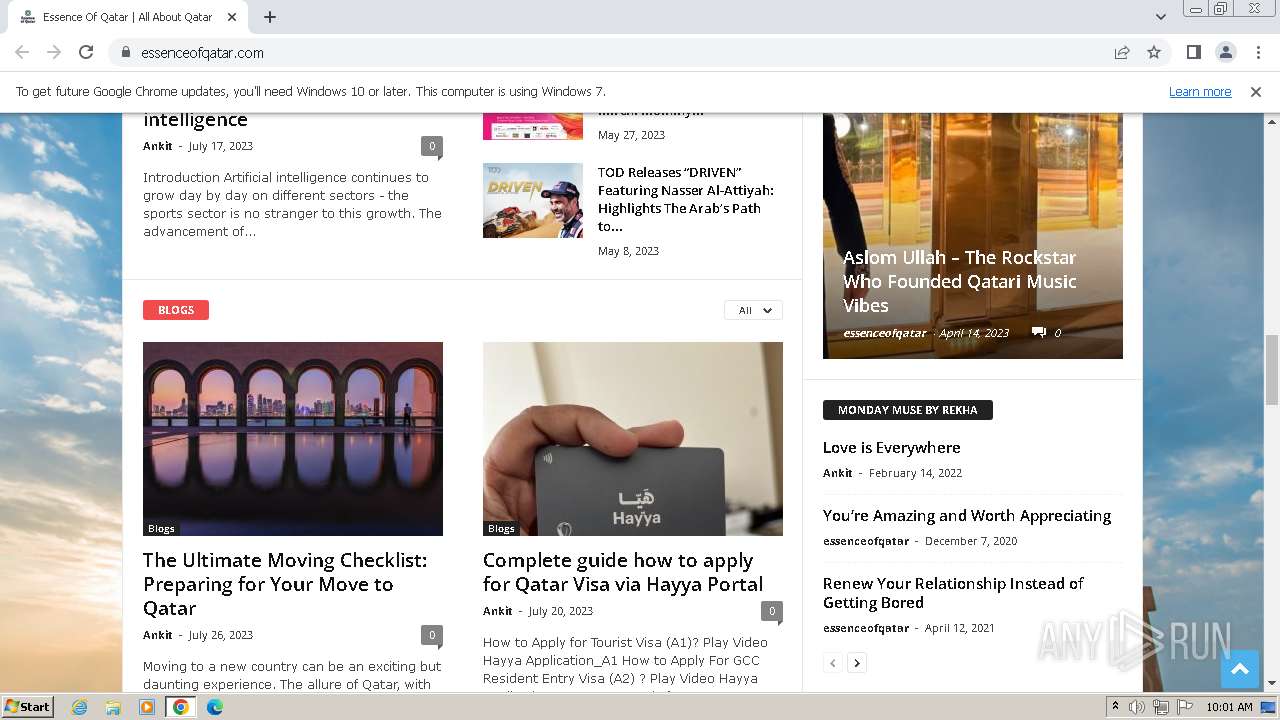The width and height of the screenshot is (1280, 720).
Task: Open the intelligence article title
Action: pyautogui.click(x=195, y=119)
